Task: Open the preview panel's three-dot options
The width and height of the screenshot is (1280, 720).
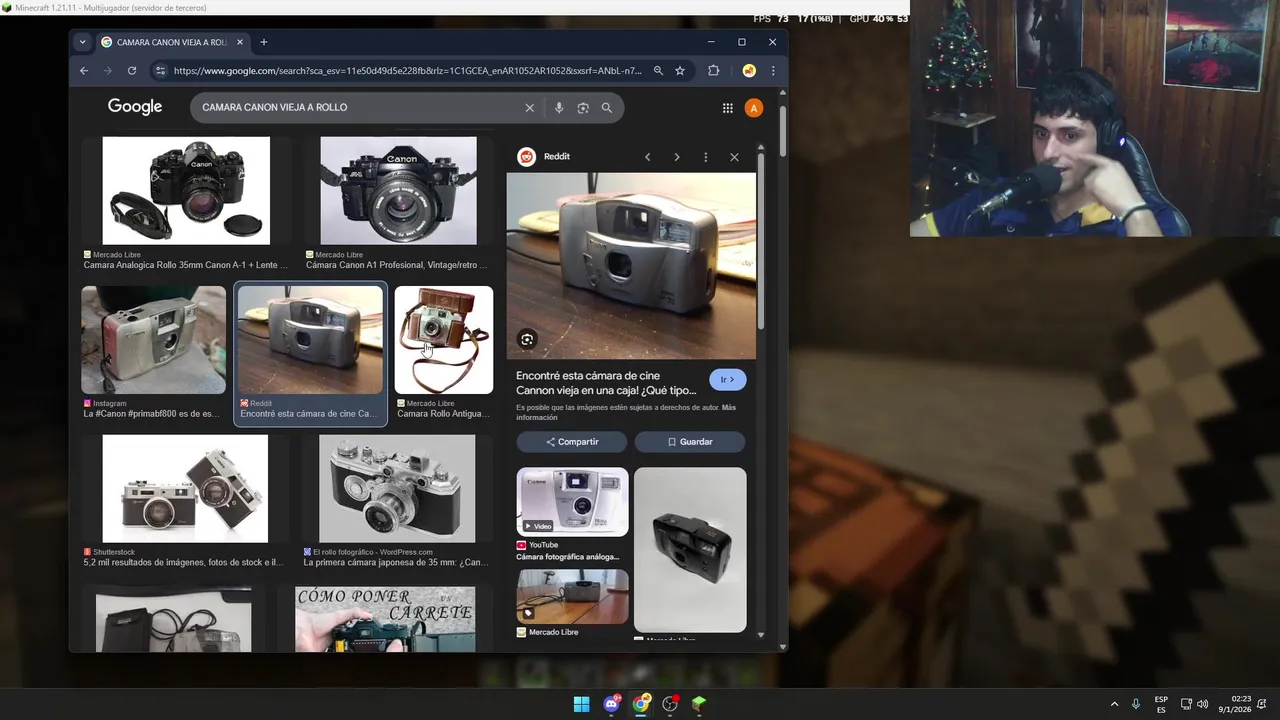Action: (705, 157)
